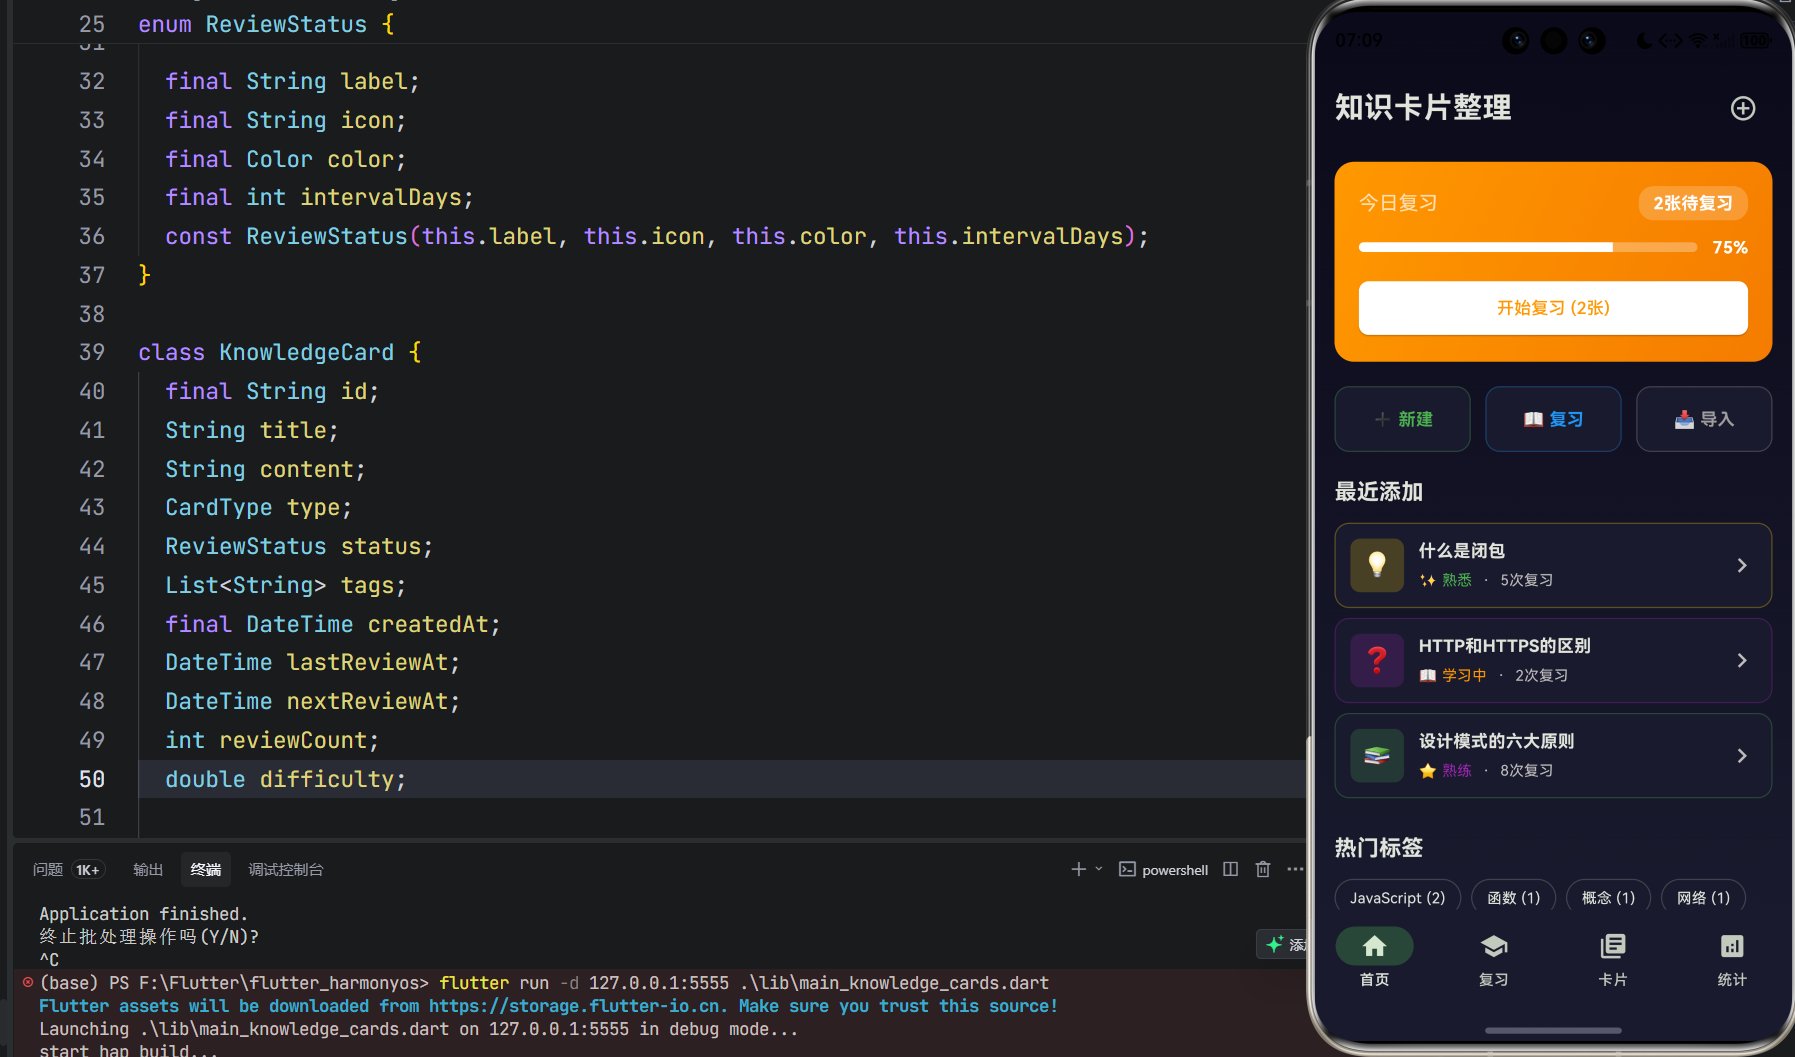1795x1057 pixels.
Task: Switch to 卡片 bottom navigation tab
Action: coord(1612,958)
